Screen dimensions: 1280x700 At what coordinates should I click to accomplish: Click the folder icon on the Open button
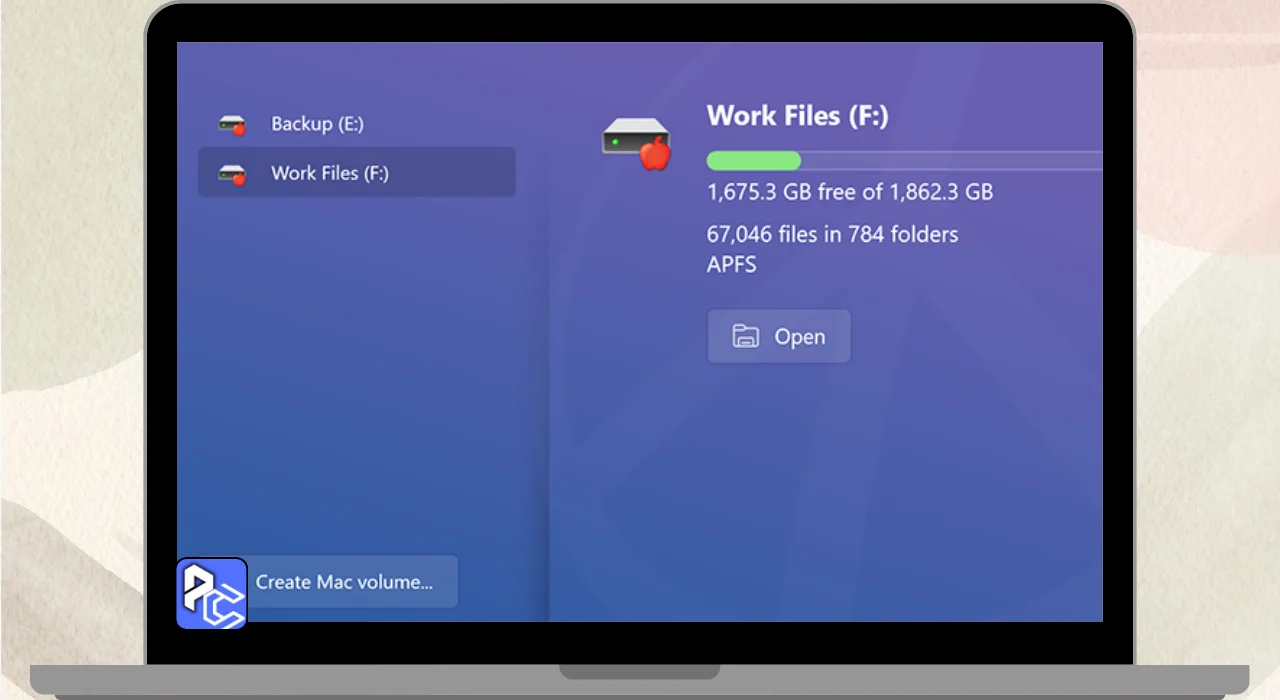tap(746, 337)
